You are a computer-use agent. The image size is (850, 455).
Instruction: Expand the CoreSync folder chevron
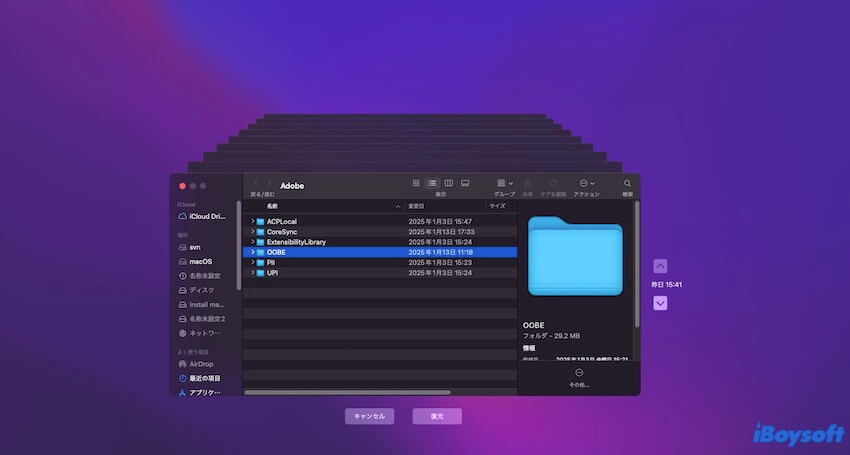pos(253,232)
